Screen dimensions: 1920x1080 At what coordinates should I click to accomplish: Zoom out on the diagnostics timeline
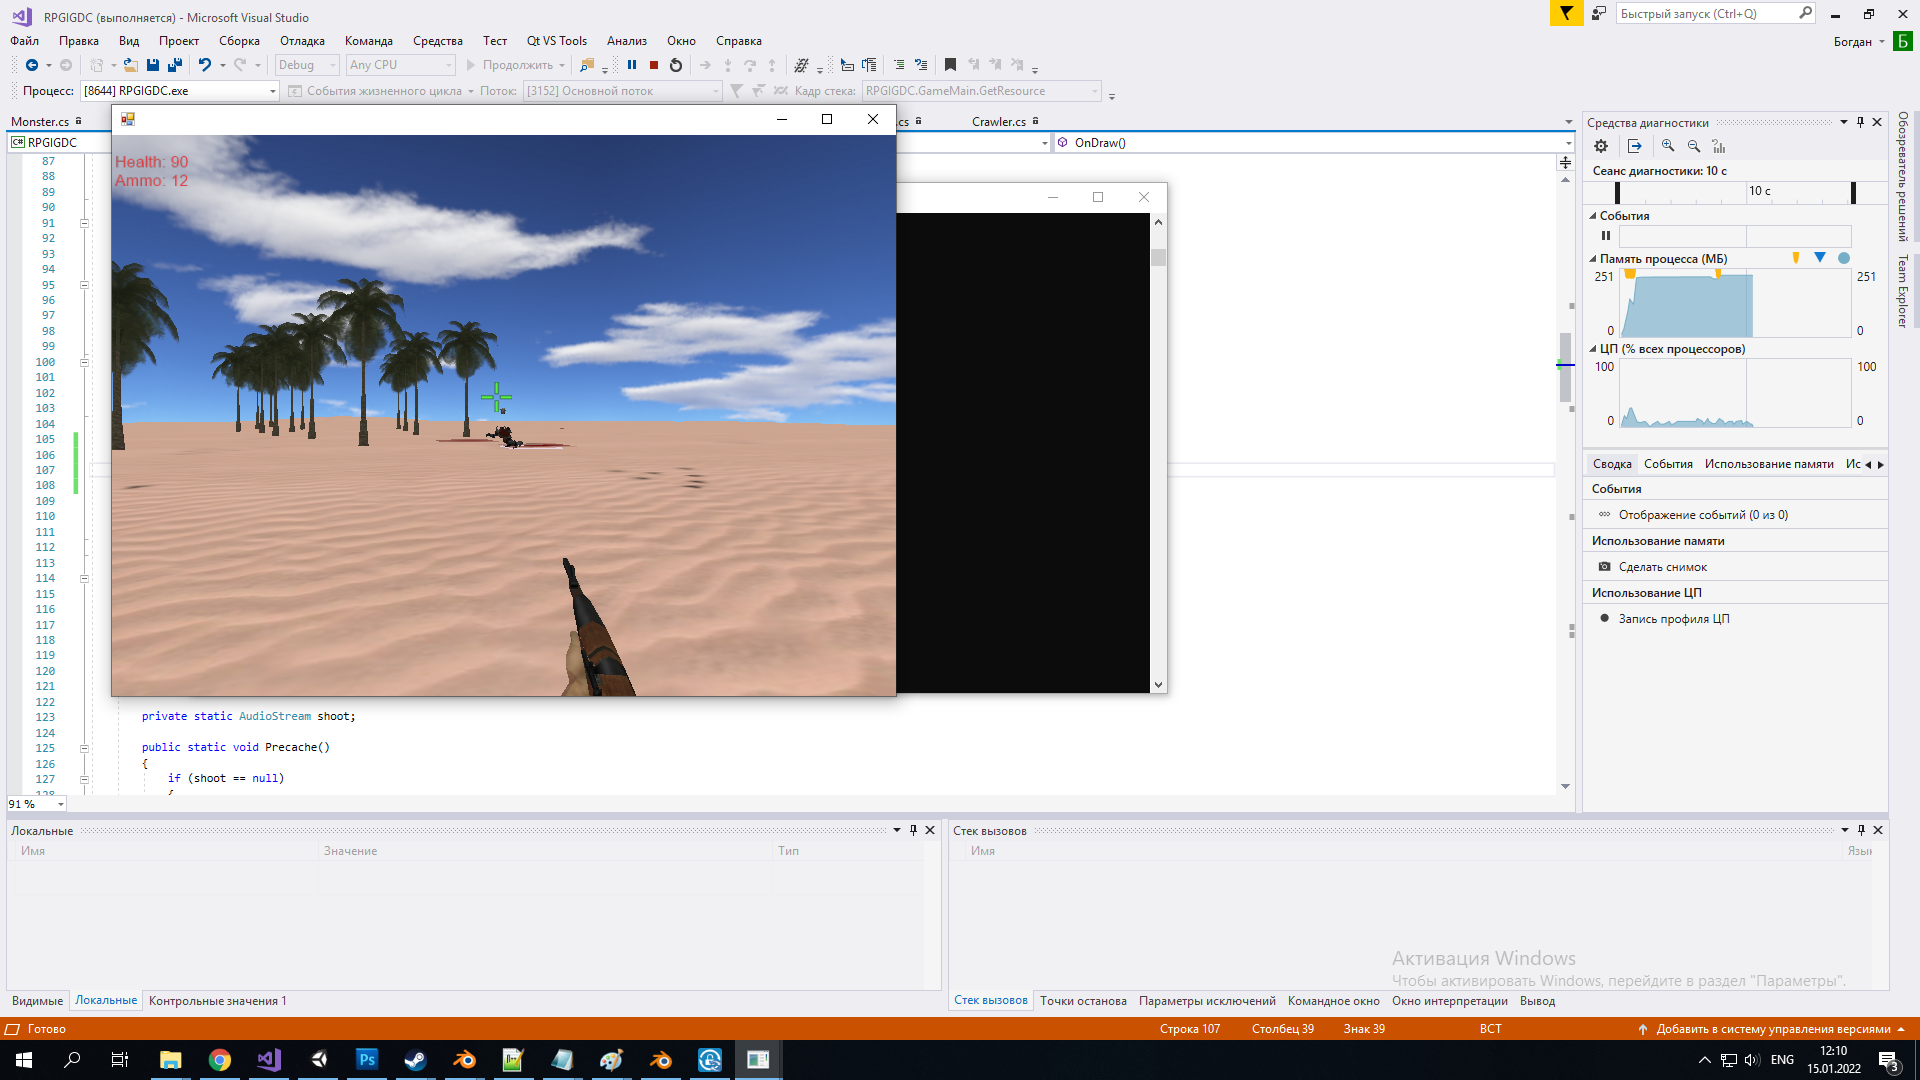click(1694, 146)
